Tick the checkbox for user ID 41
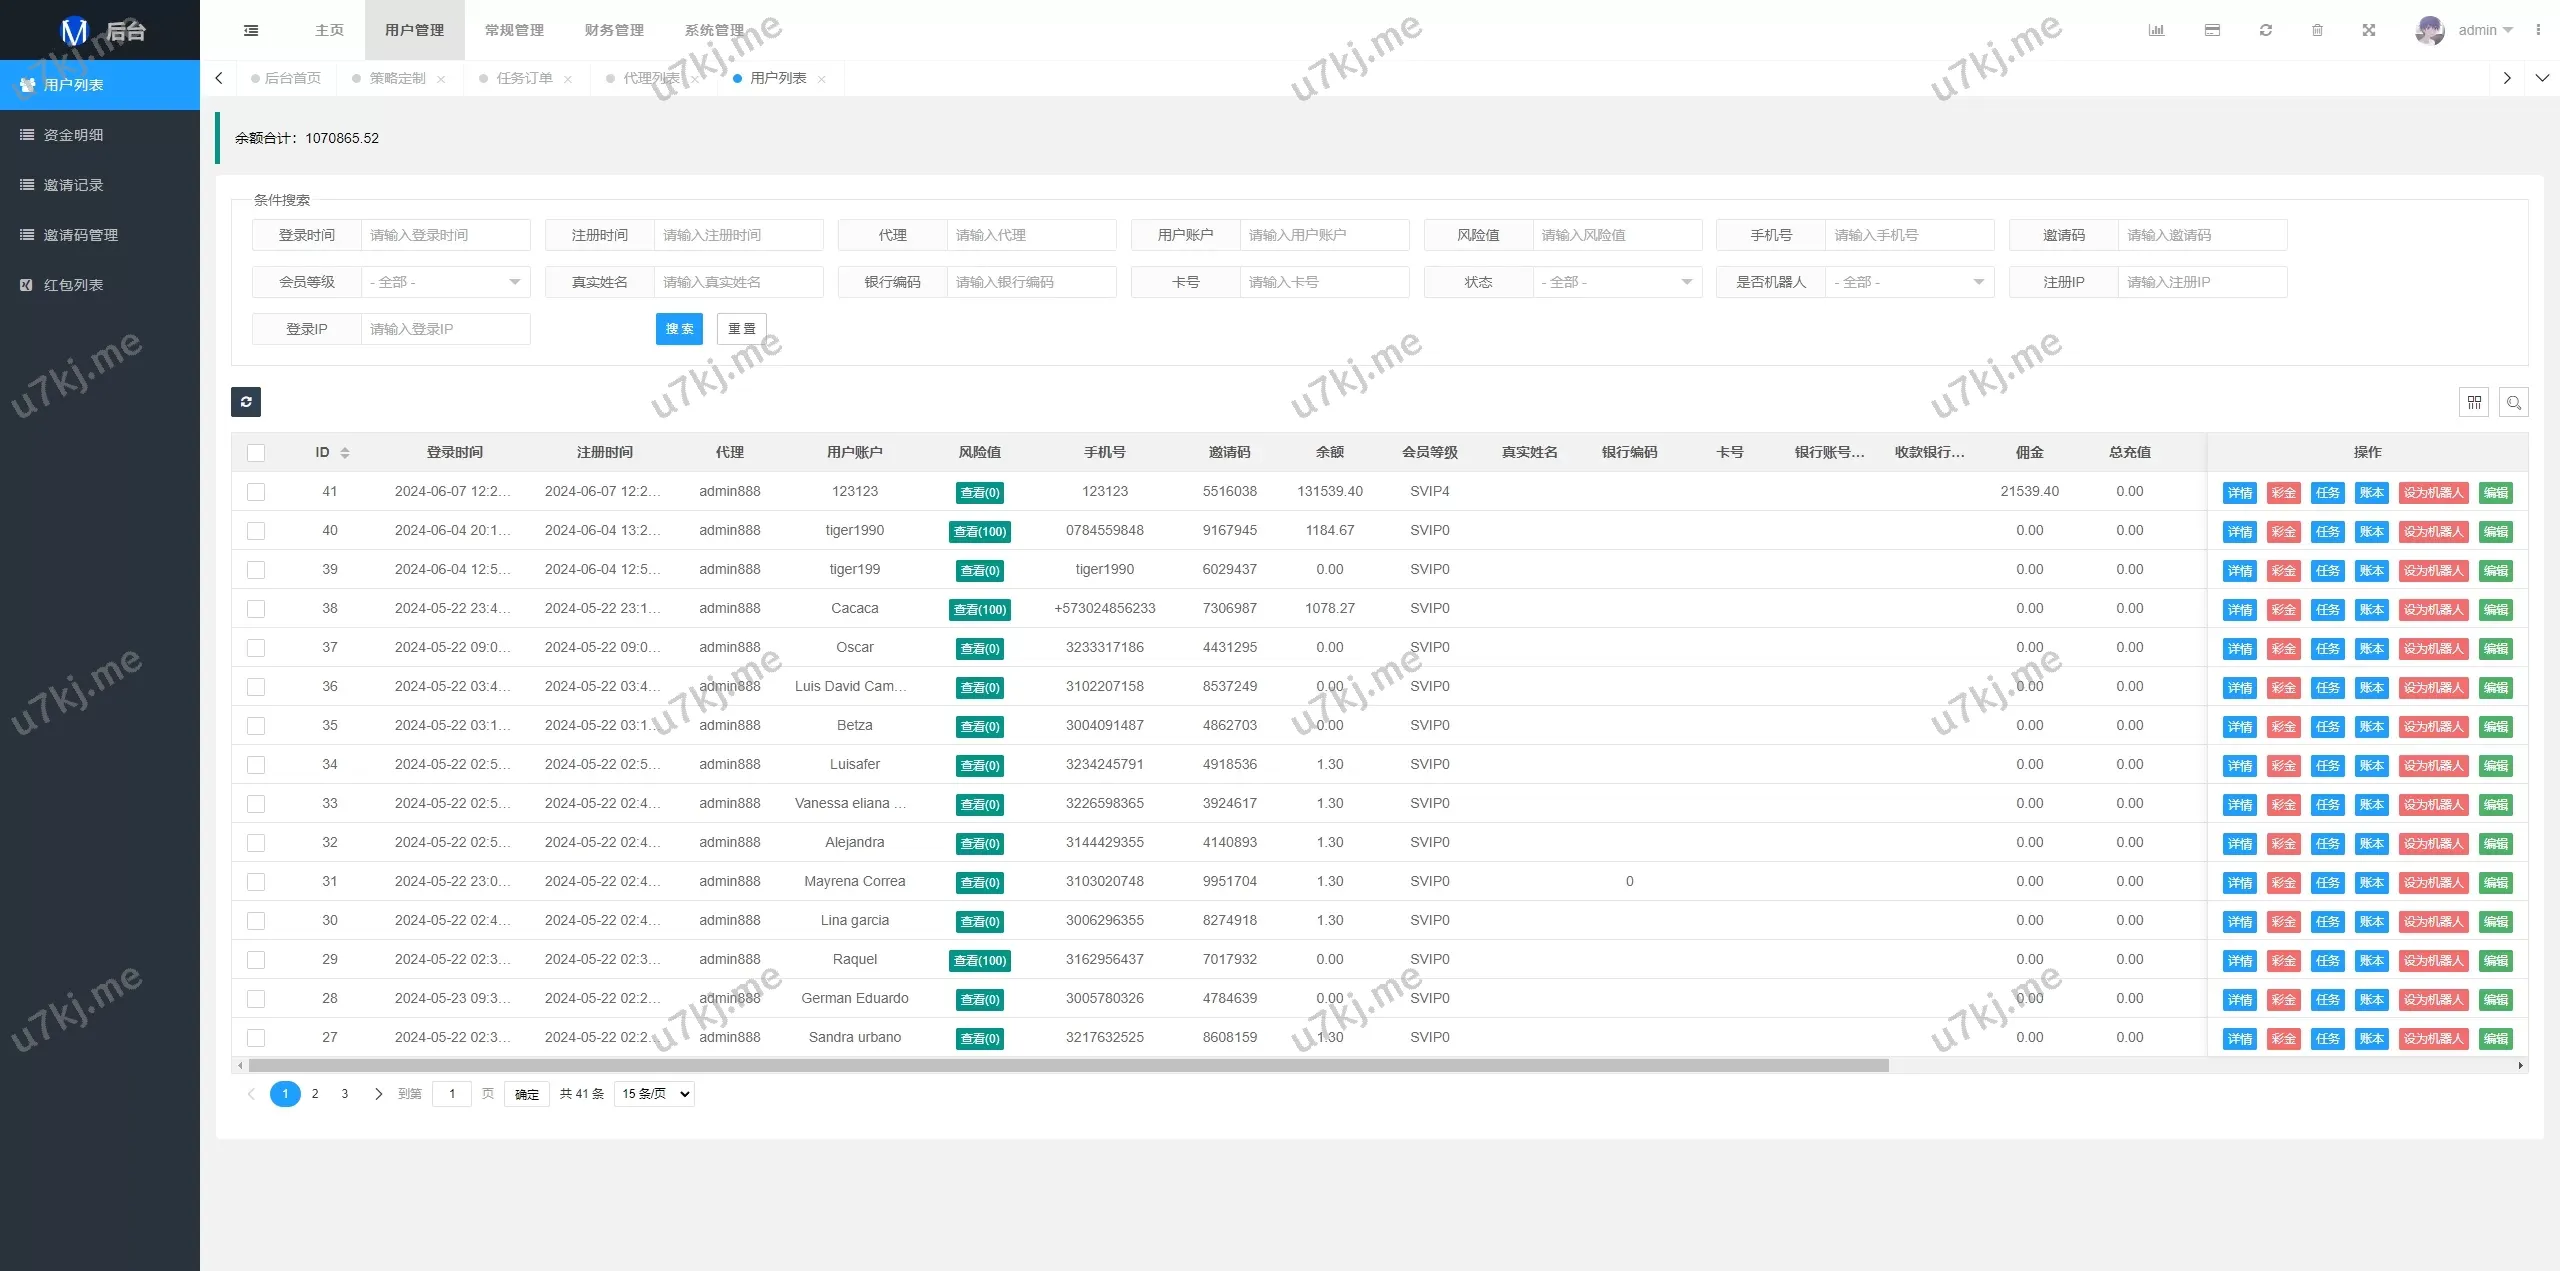The width and height of the screenshot is (2560, 1271). pos(256,492)
